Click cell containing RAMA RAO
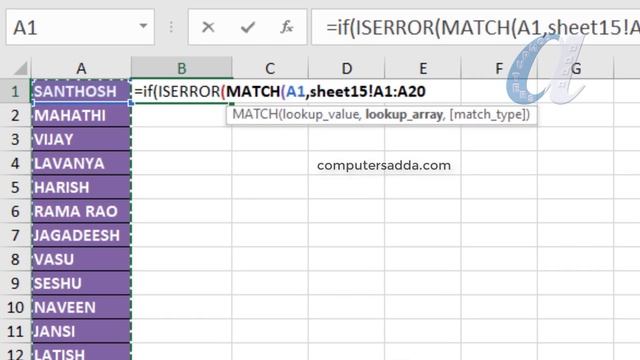This screenshot has height=360, width=640. click(x=81, y=211)
